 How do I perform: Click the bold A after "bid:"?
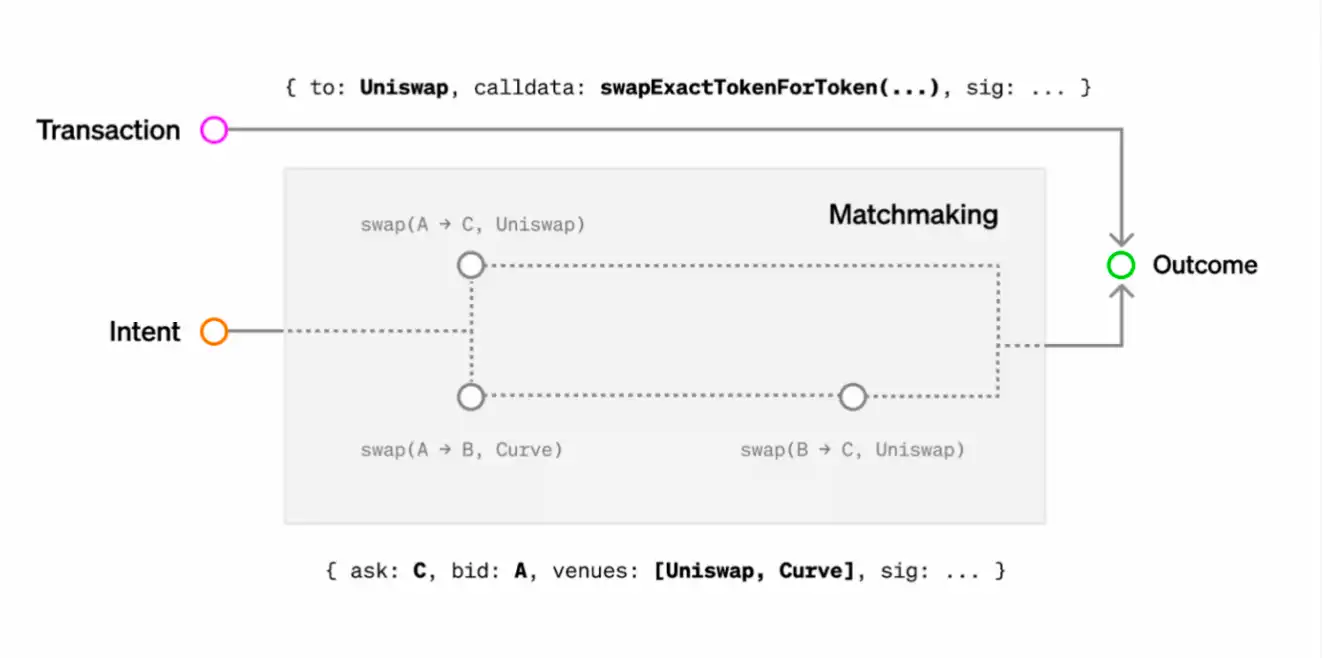[x=520, y=571]
